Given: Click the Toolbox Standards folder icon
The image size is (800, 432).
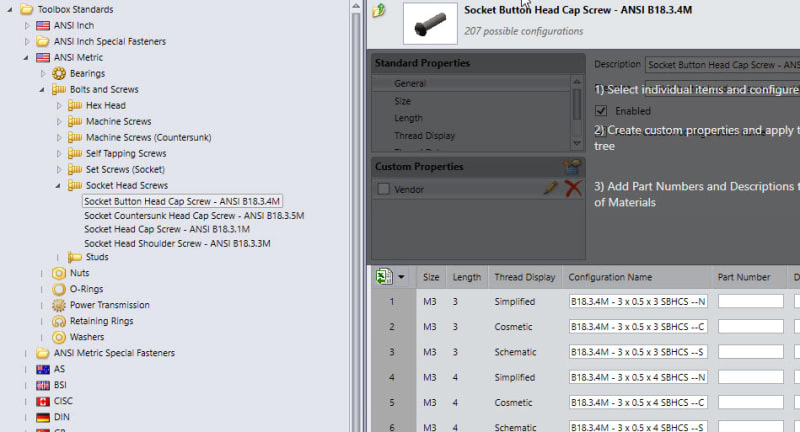Looking at the screenshot, I should pos(27,9).
